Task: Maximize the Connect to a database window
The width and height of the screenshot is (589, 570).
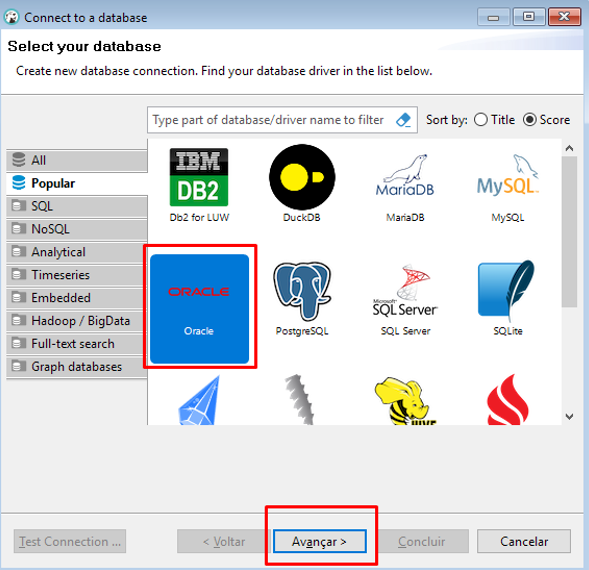Action: (529, 17)
